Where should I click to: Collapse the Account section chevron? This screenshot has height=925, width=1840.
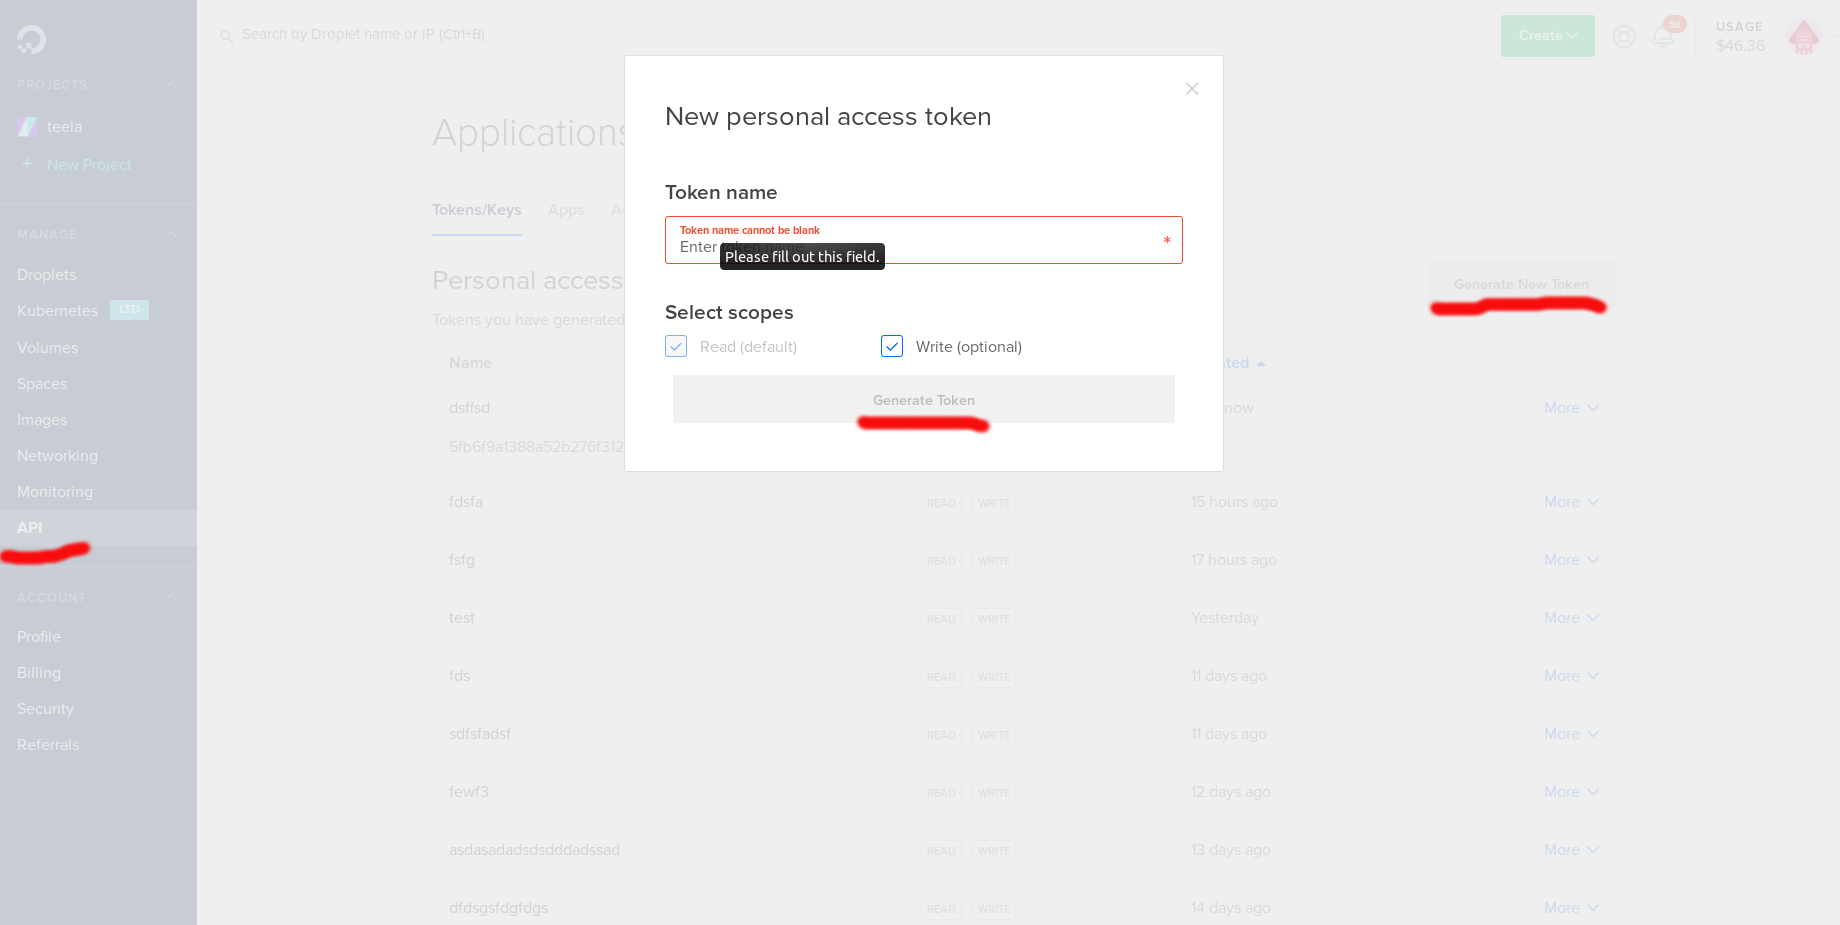point(171,597)
